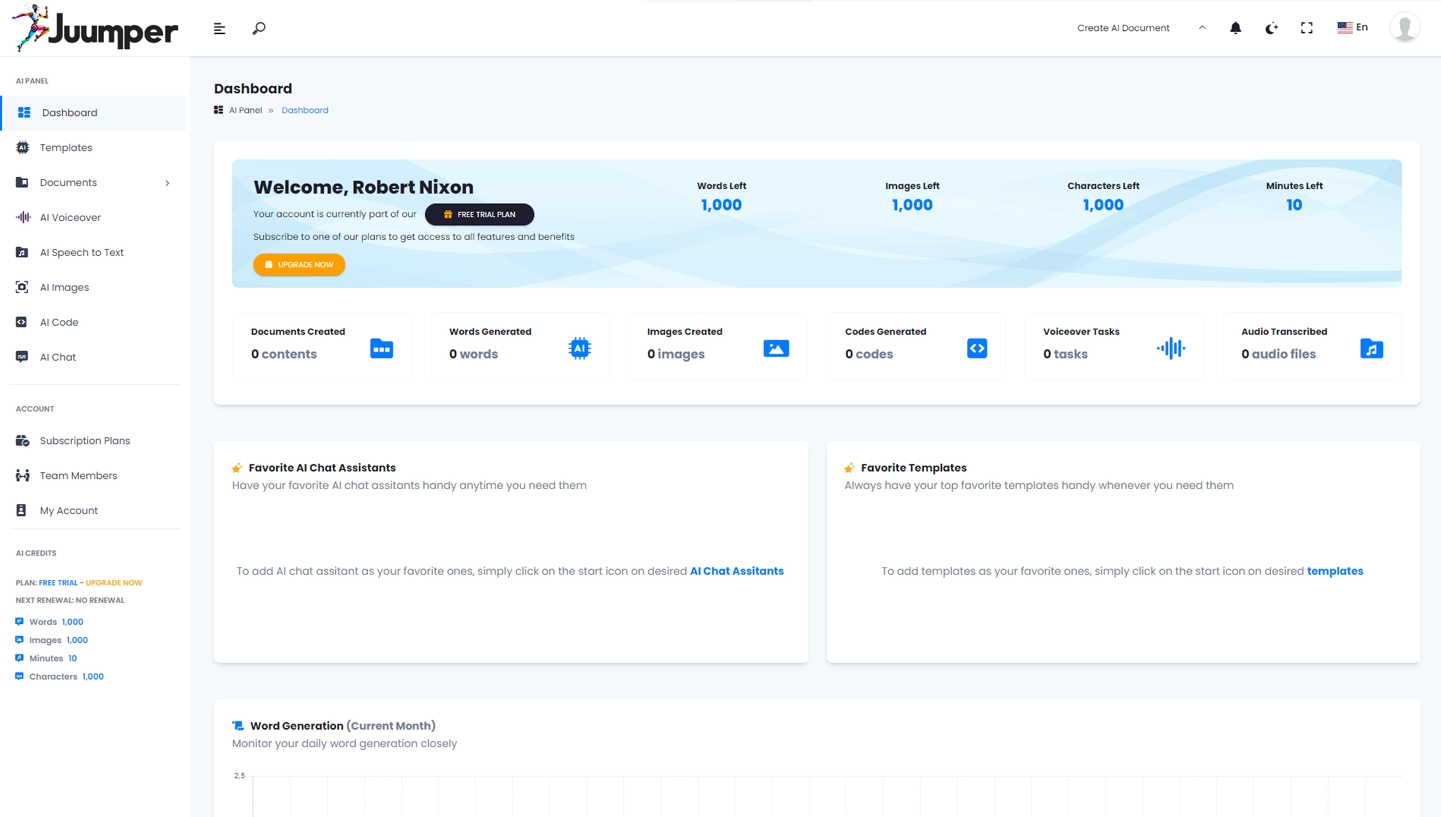Image resolution: width=1441 pixels, height=817 pixels.
Task: Click the Templates sidebar icon
Action: [x=22, y=148]
